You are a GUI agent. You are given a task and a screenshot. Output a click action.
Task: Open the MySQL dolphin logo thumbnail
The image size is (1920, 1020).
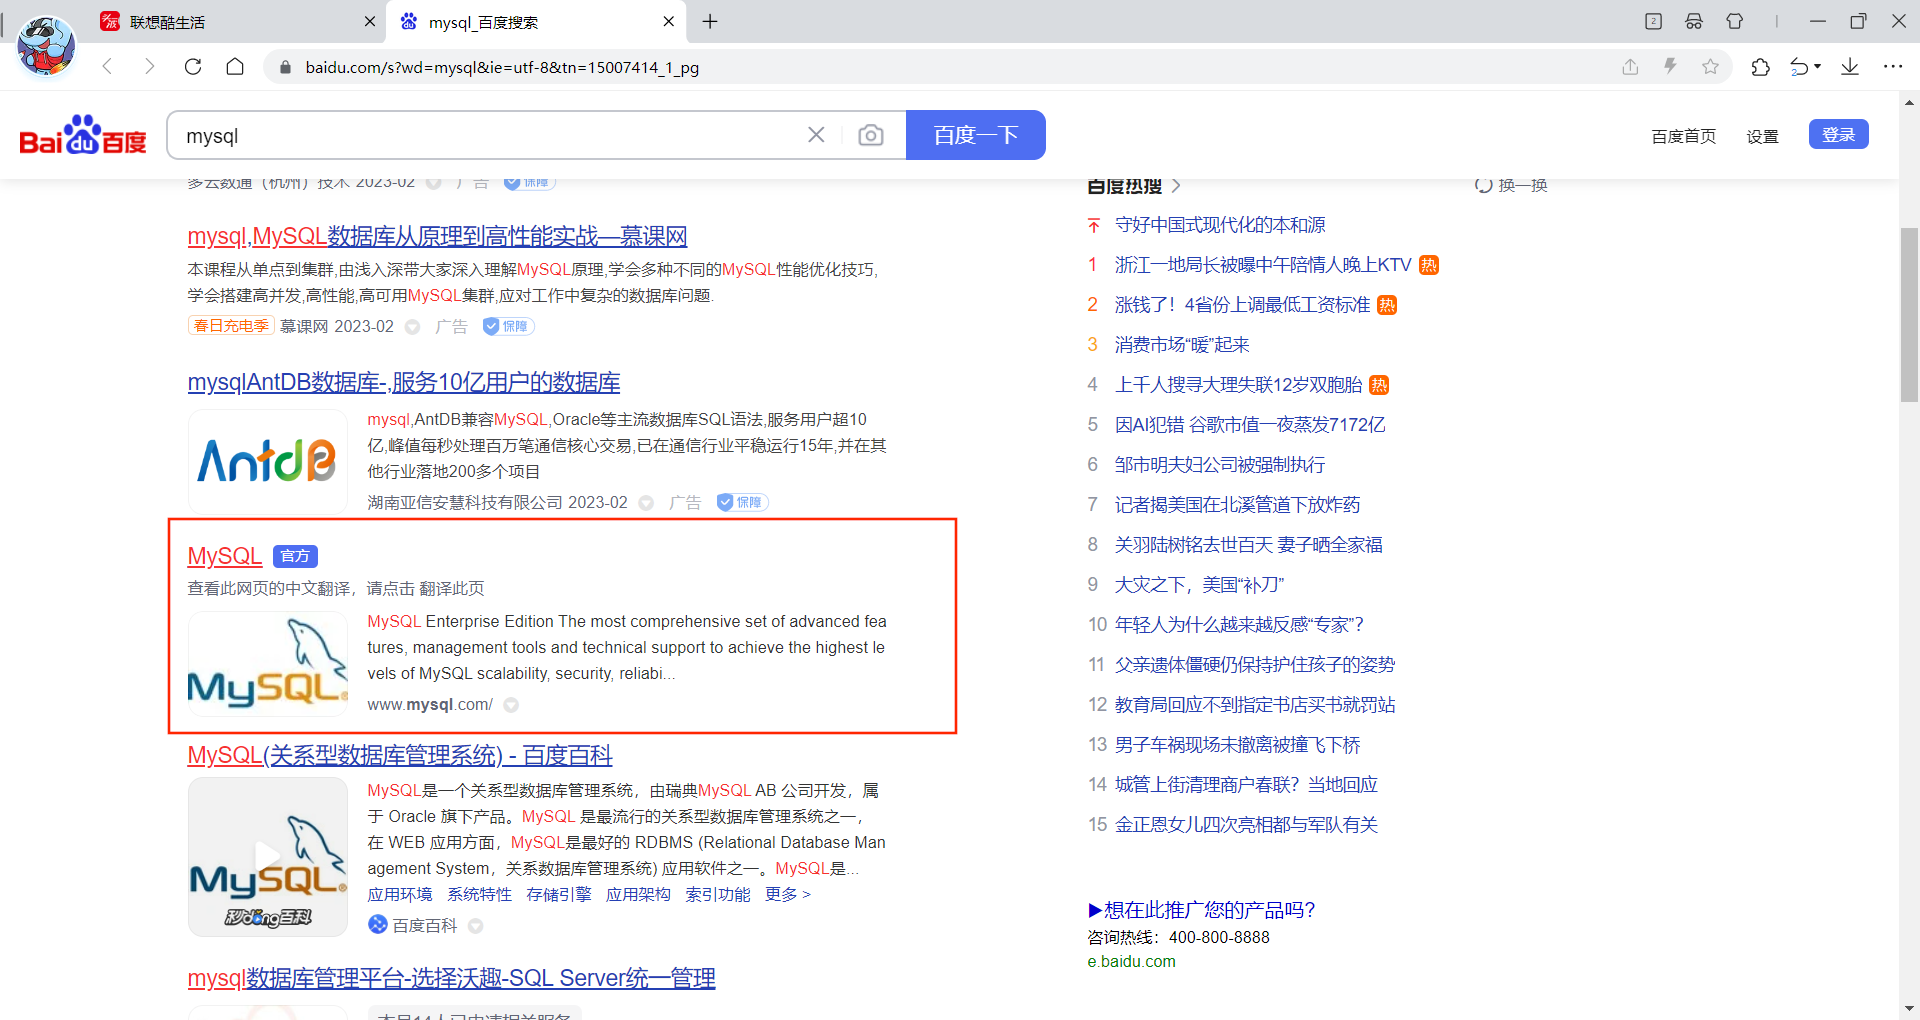pos(267,664)
